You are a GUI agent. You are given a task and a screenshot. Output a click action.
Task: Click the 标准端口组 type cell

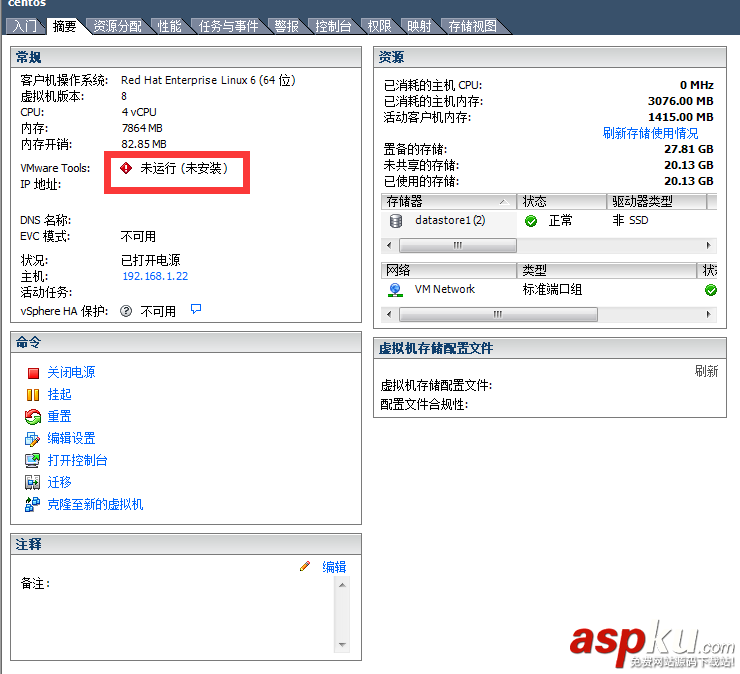coord(552,290)
